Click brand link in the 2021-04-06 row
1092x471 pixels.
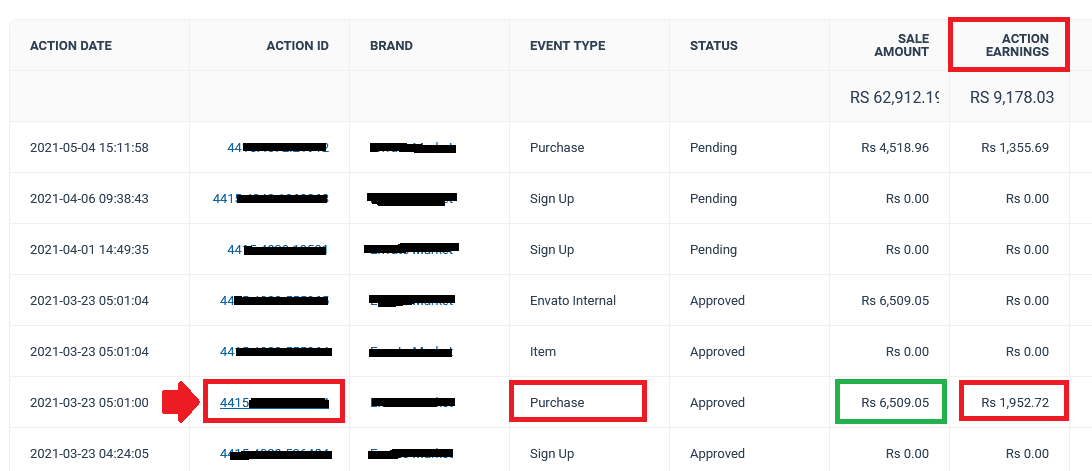click(412, 199)
